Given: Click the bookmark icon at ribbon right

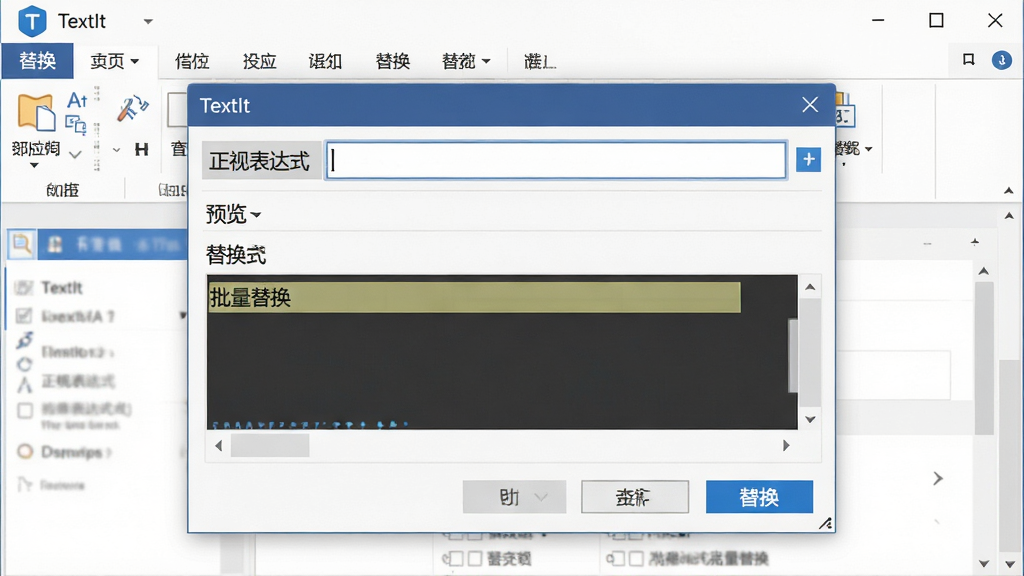Looking at the screenshot, I should [x=968, y=60].
